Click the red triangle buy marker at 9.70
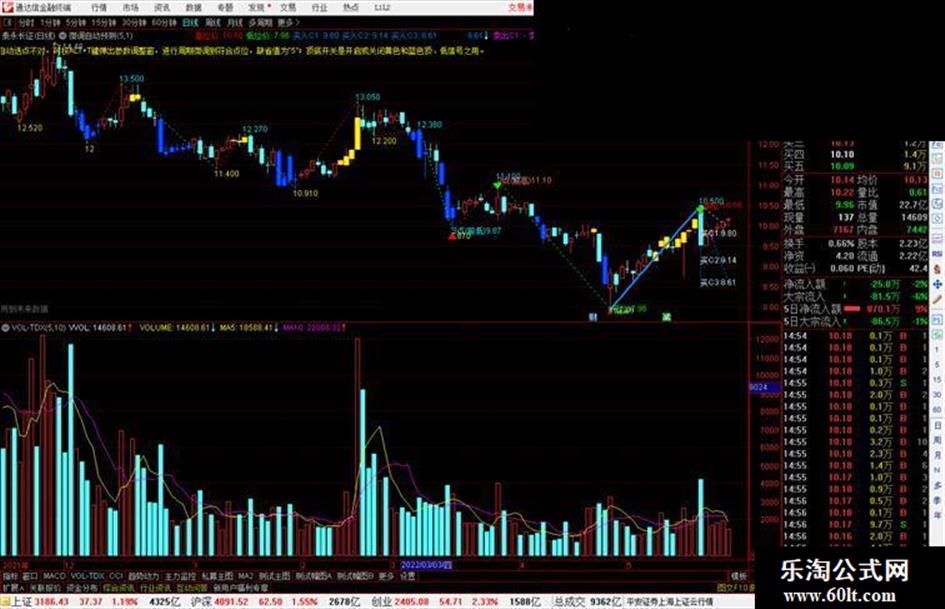Viewport: 945px width, 609px height. click(x=452, y=236)
